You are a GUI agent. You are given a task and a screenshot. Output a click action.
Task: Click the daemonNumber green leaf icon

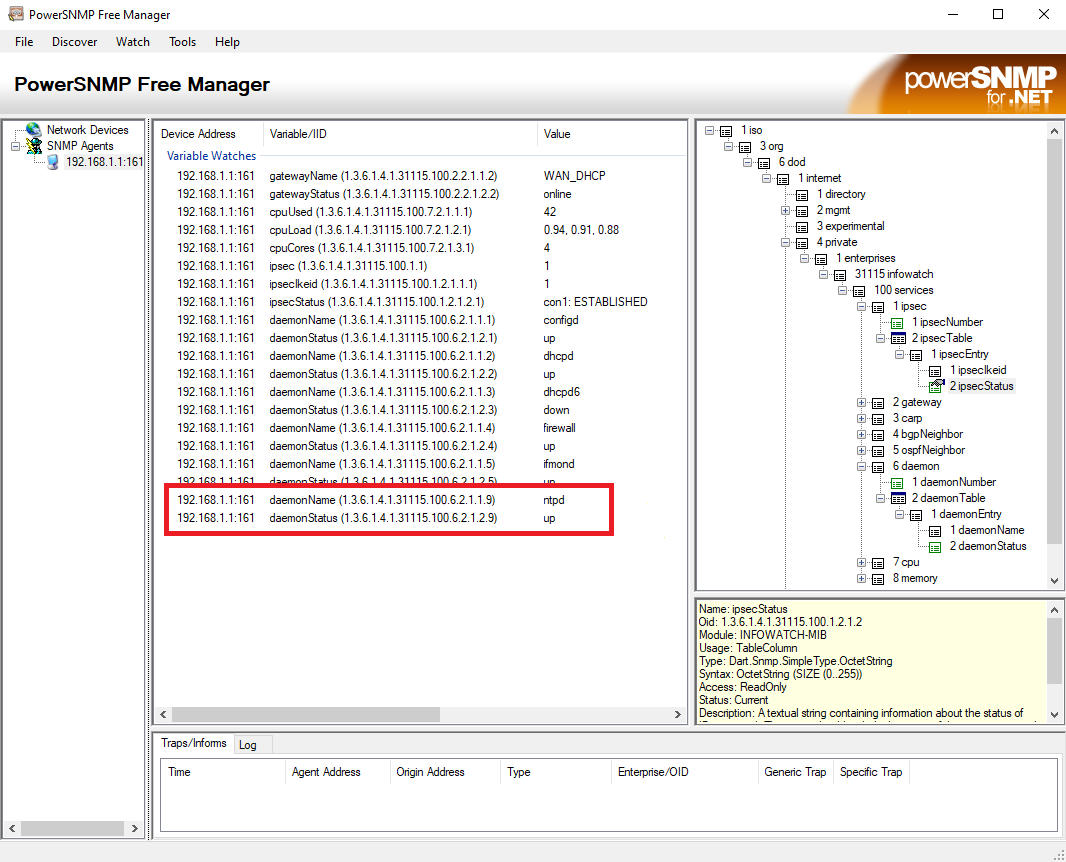tap(897, 482)
